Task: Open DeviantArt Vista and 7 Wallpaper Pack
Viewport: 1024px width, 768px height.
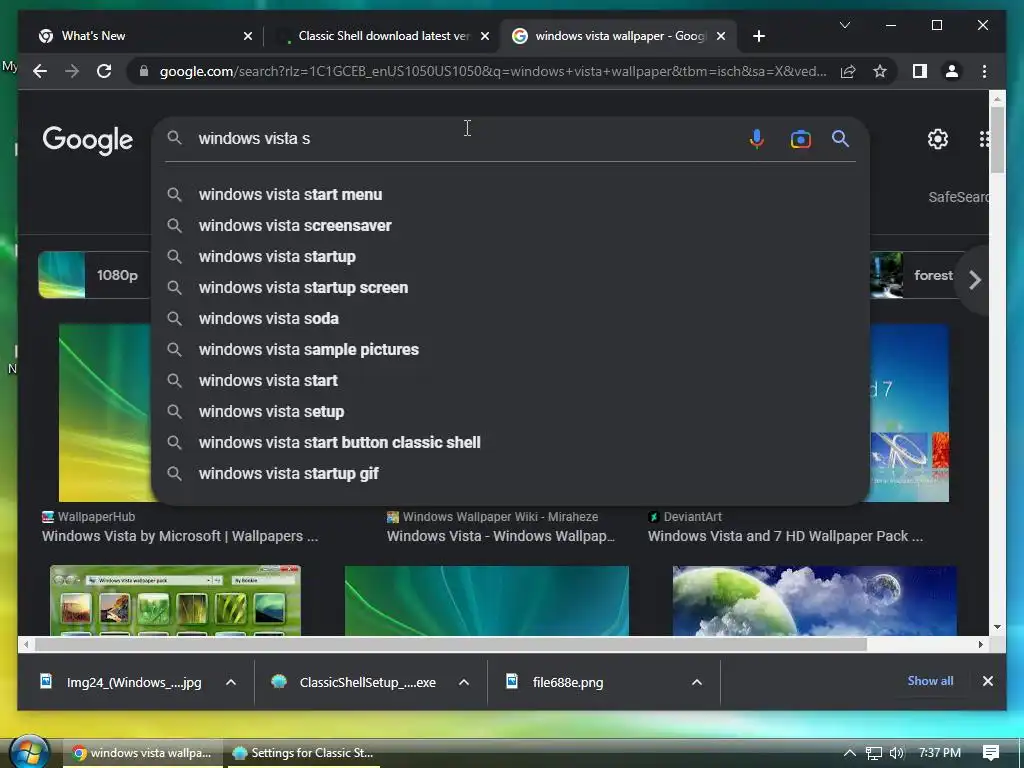Action: 785,536
